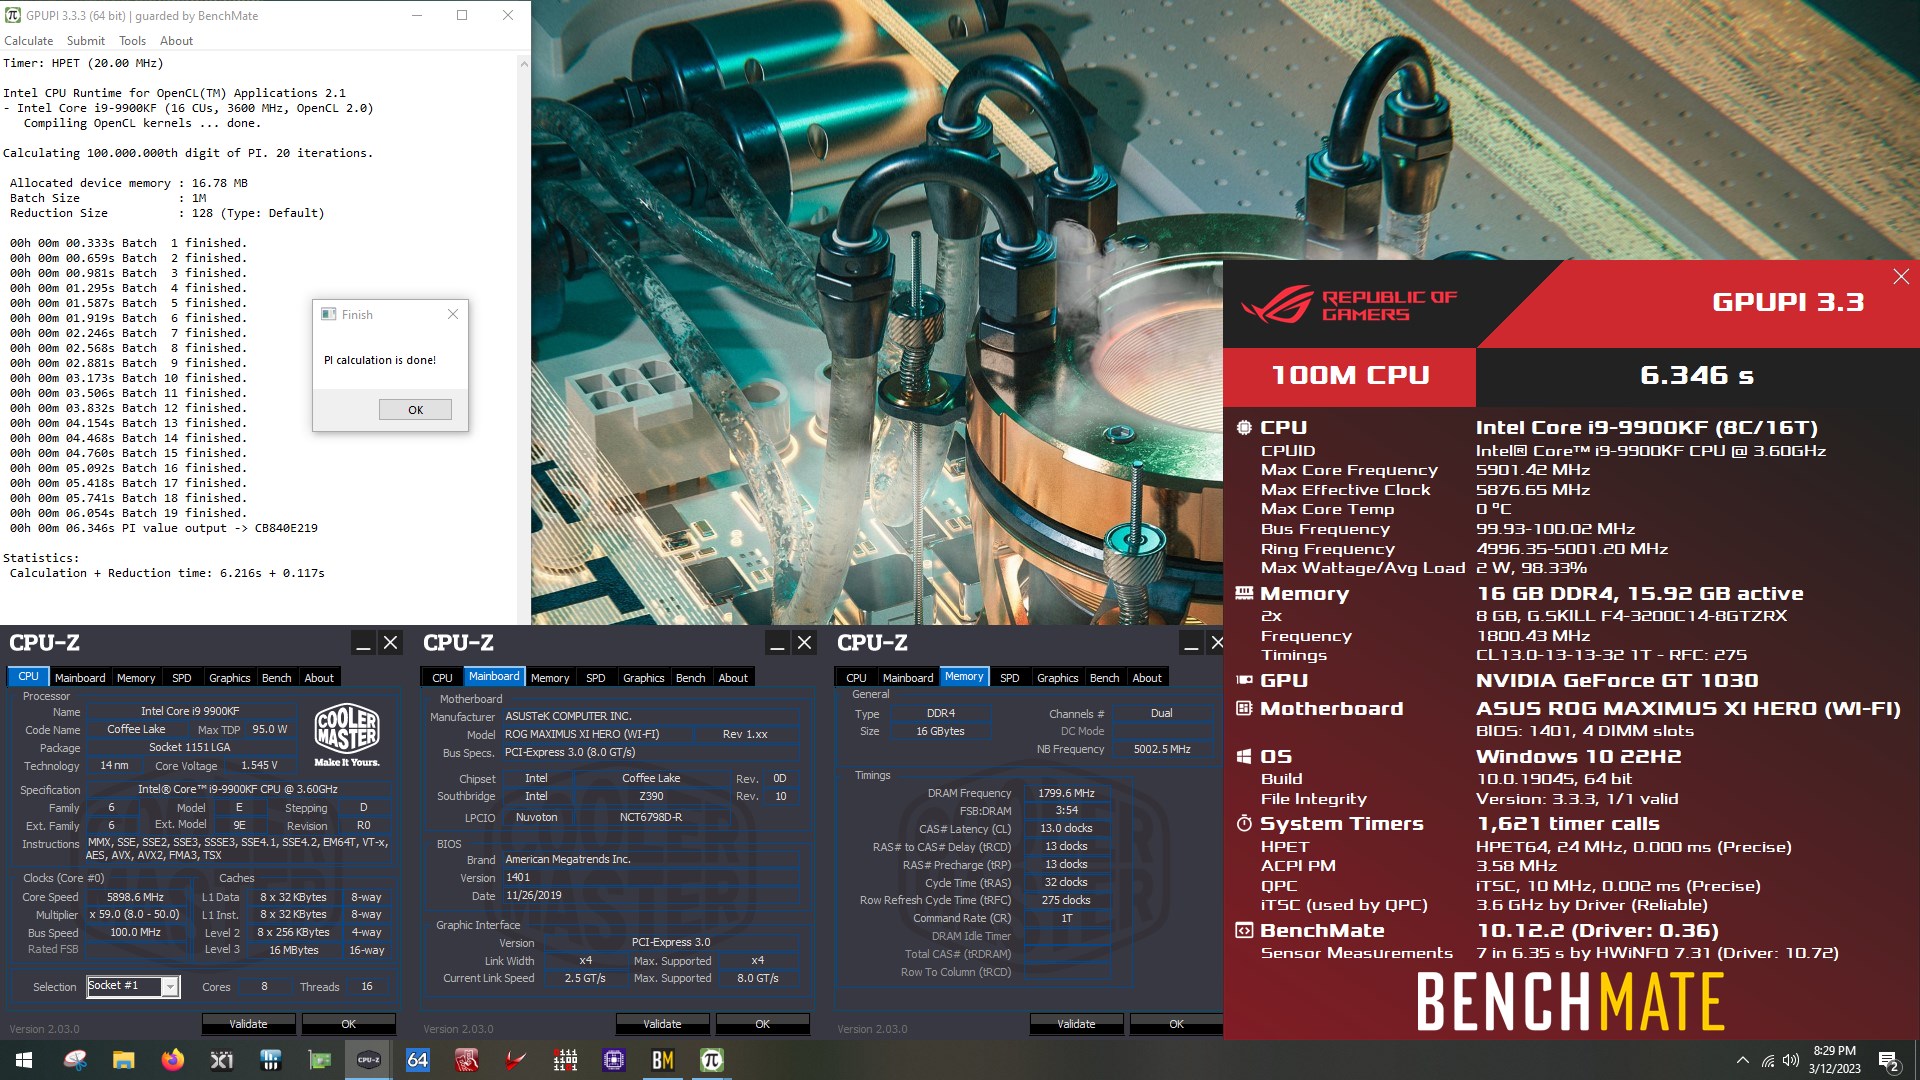
Task: Click OK in the Mainboard-tab CPU-Z window
Action: pyautogui.click(x=762, y=1024)
